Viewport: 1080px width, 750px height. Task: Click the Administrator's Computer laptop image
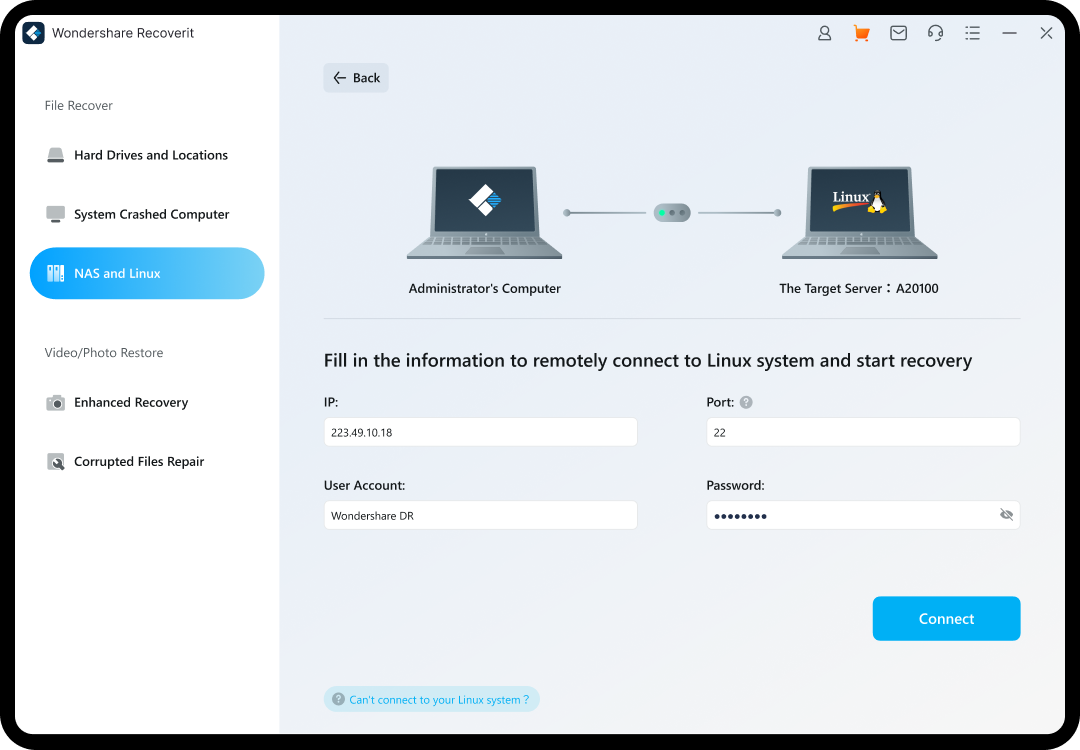484,213
